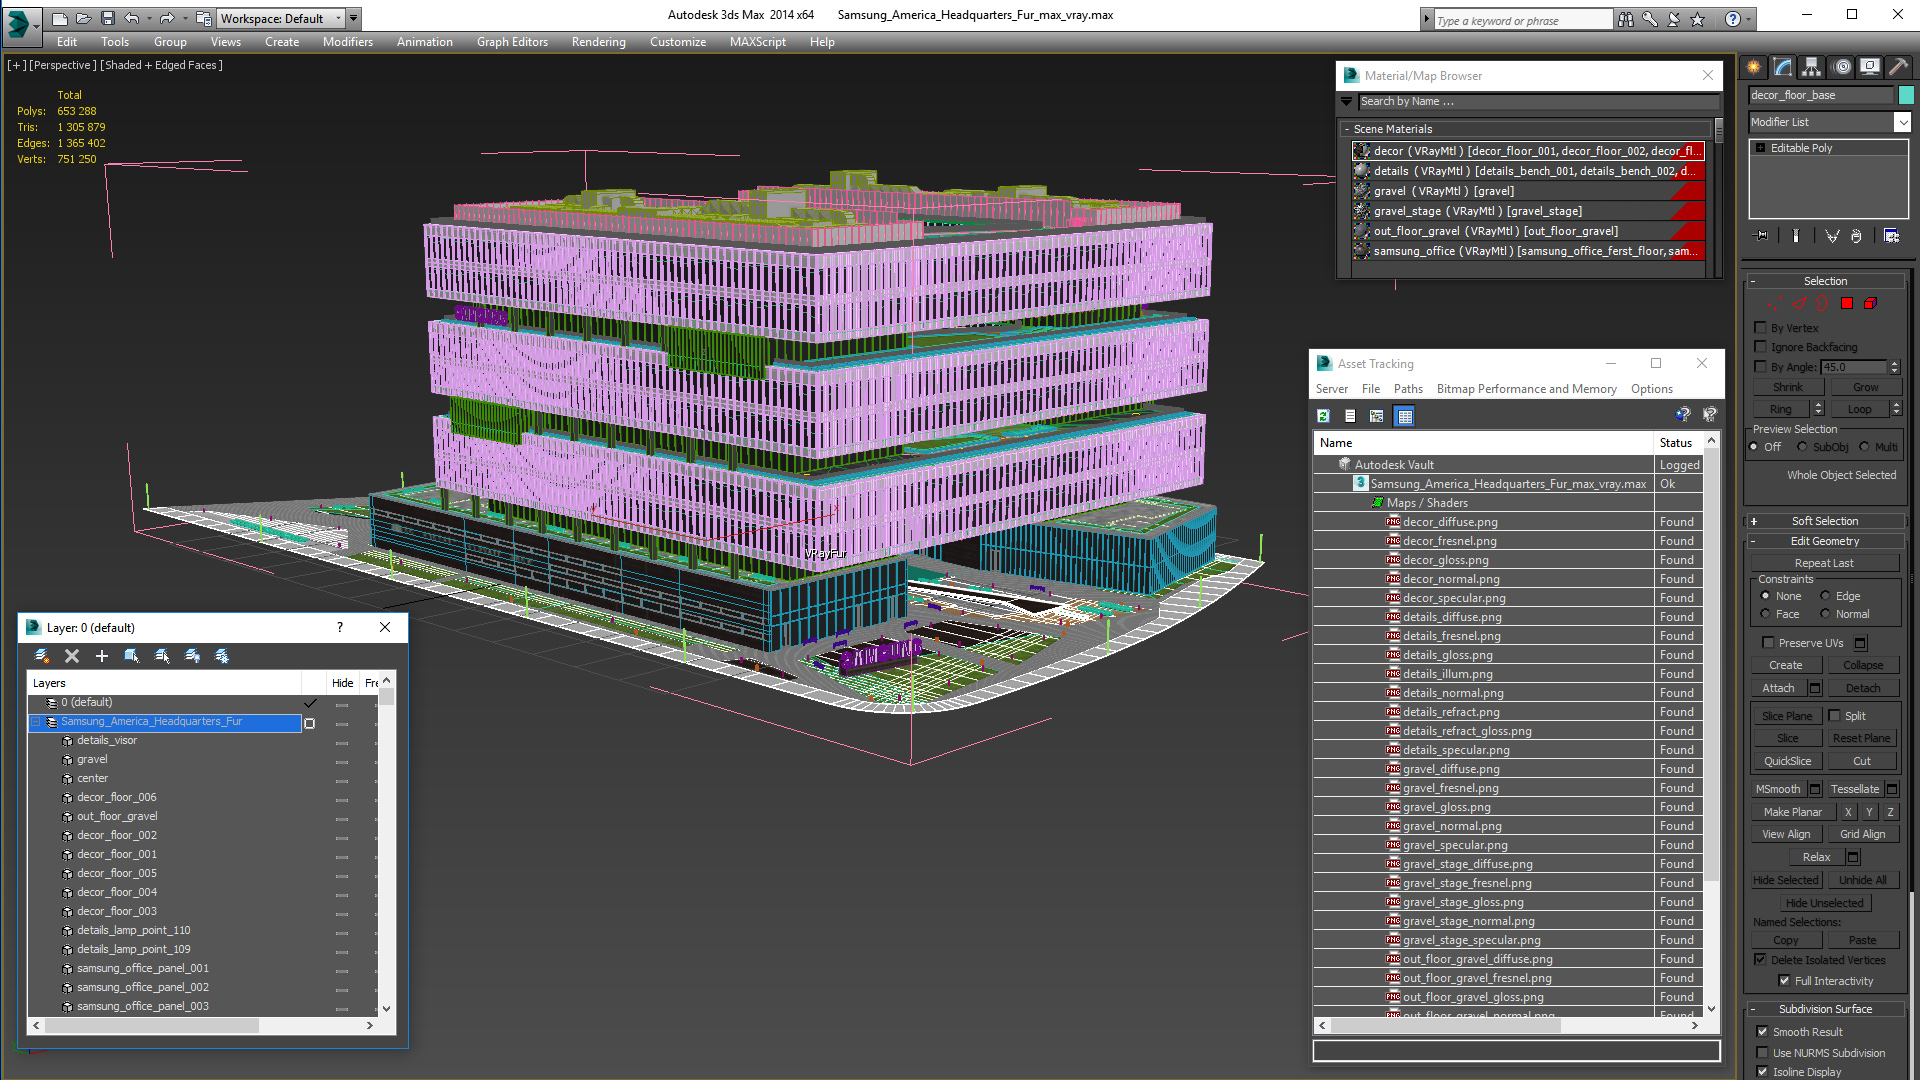This screenshot has height=1080, width=1920.
Task: Click the Redo arrow icon
Action: pos(166,18)
